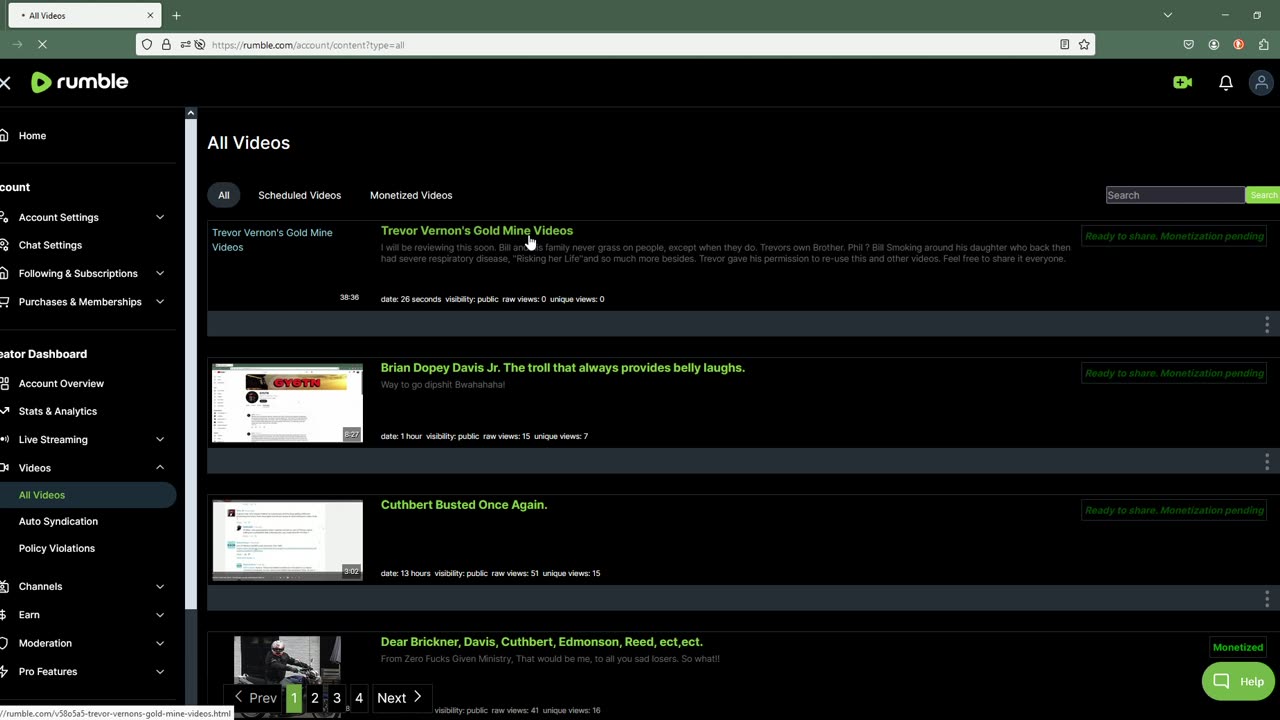Screen dimensions: 1280x720
Task: Open Trevor Vernon's Gold Mine Videos title link
Action: tap(477, 231)
